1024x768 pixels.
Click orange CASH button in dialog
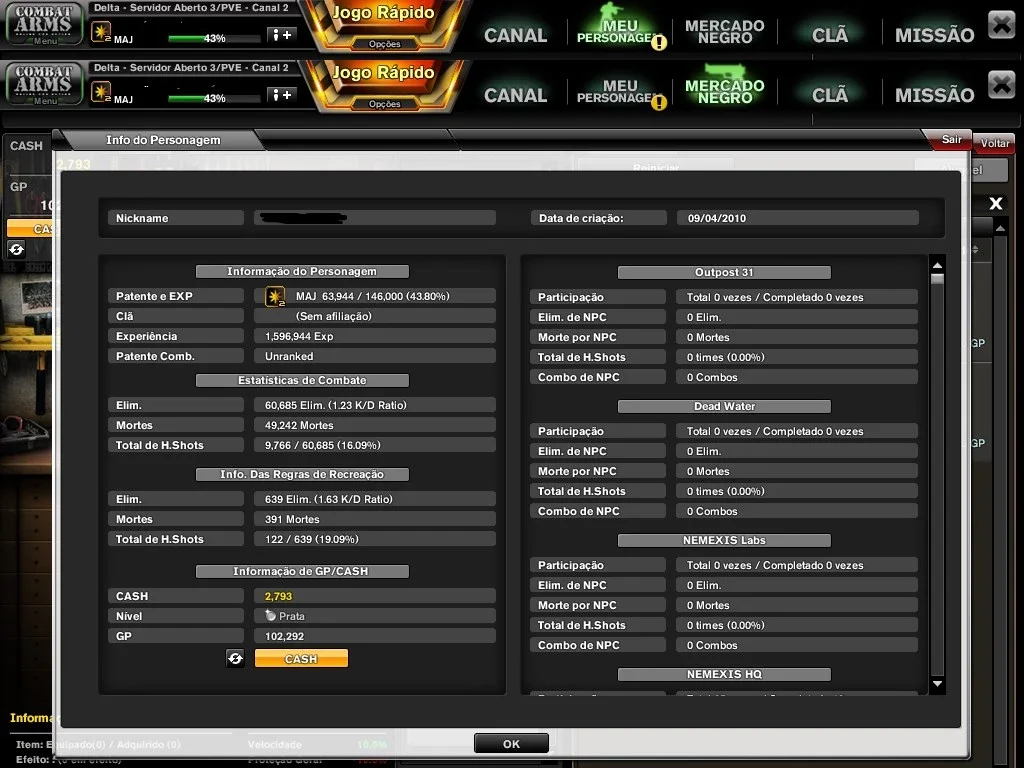pos(301,658)
